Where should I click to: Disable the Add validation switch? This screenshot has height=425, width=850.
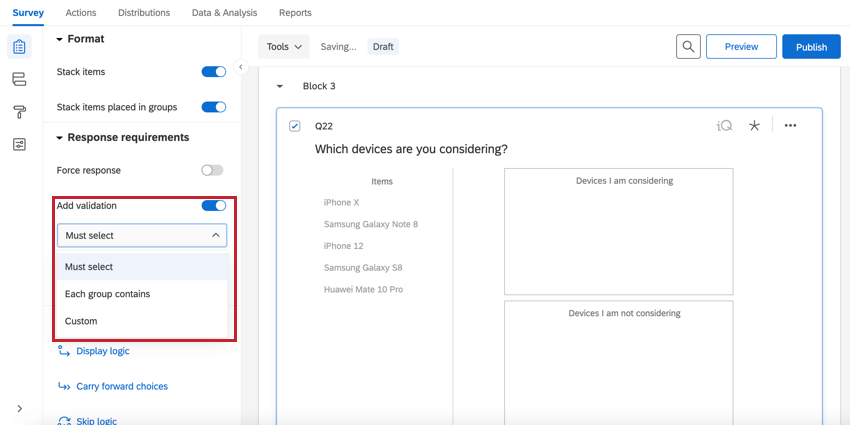click(213, 206)
